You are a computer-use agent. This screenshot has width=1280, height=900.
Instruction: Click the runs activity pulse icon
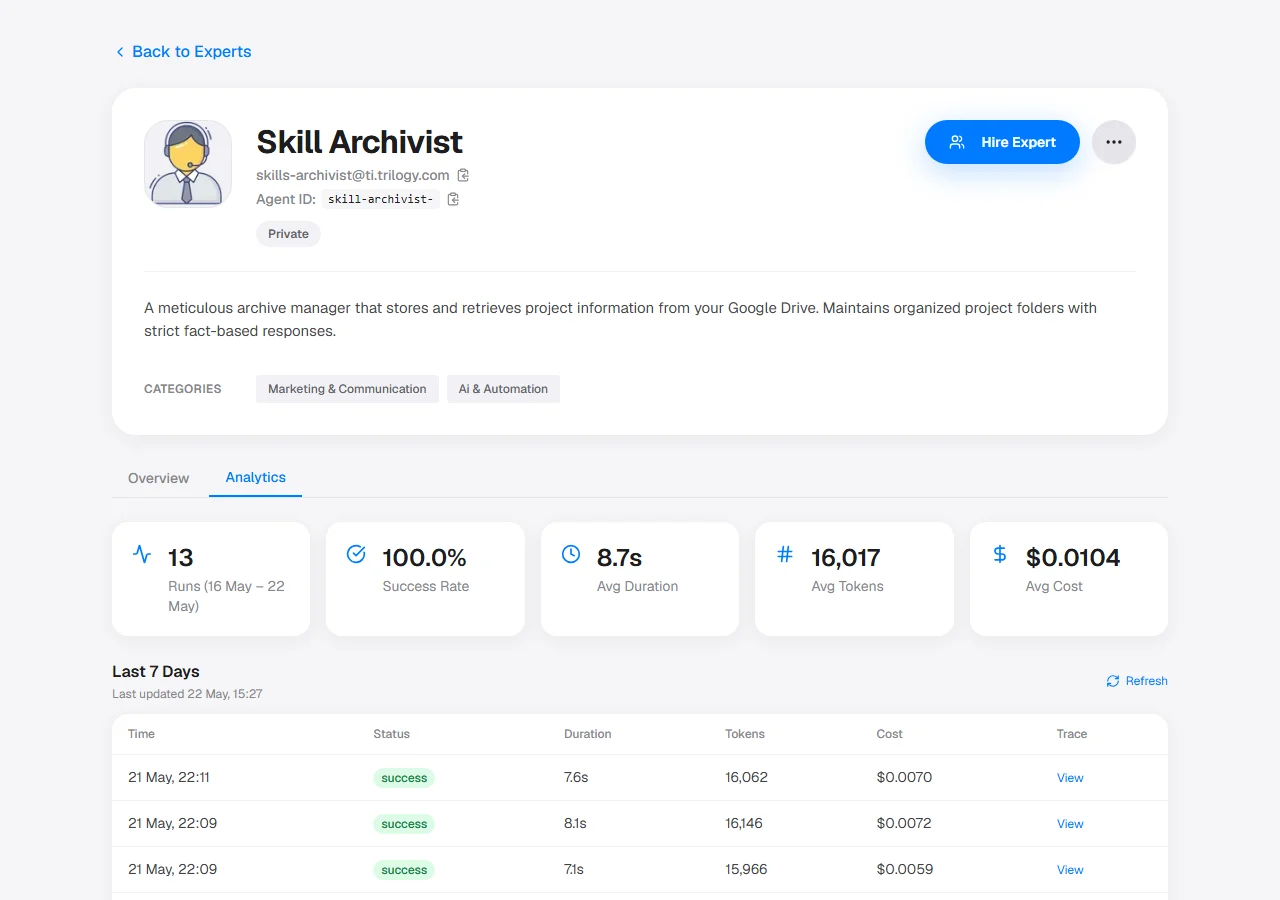(x=142, y=553)
